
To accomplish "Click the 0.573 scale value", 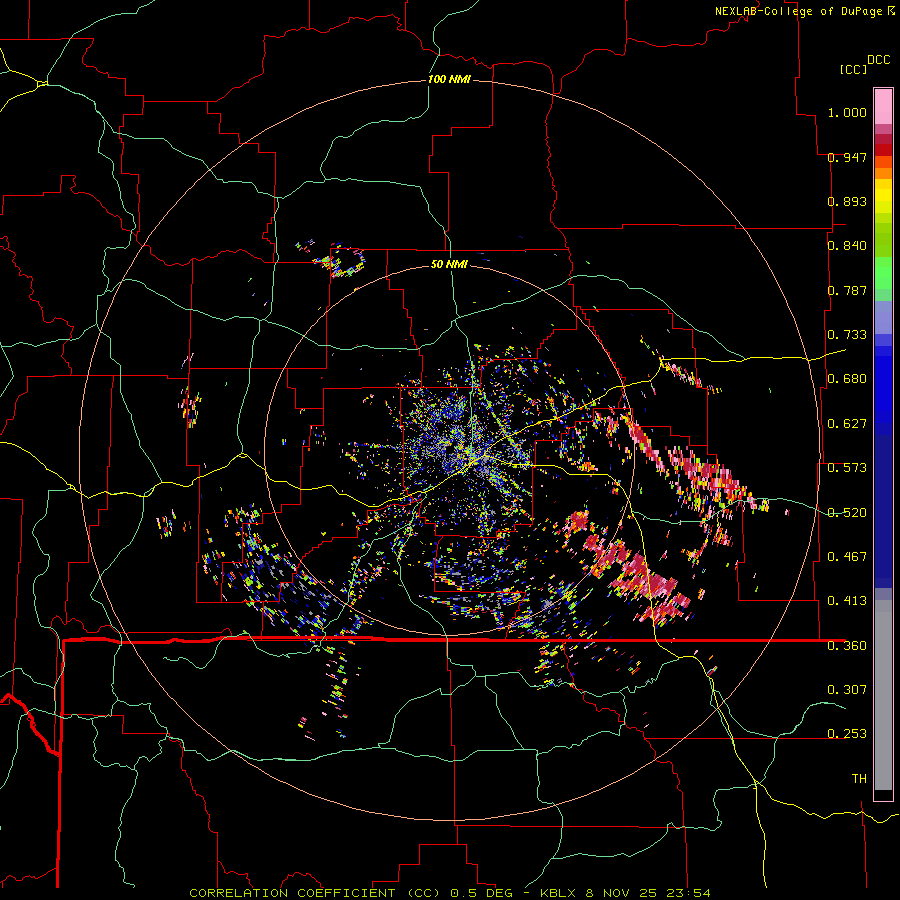I will pyautogui.click(x=847, y=468).
